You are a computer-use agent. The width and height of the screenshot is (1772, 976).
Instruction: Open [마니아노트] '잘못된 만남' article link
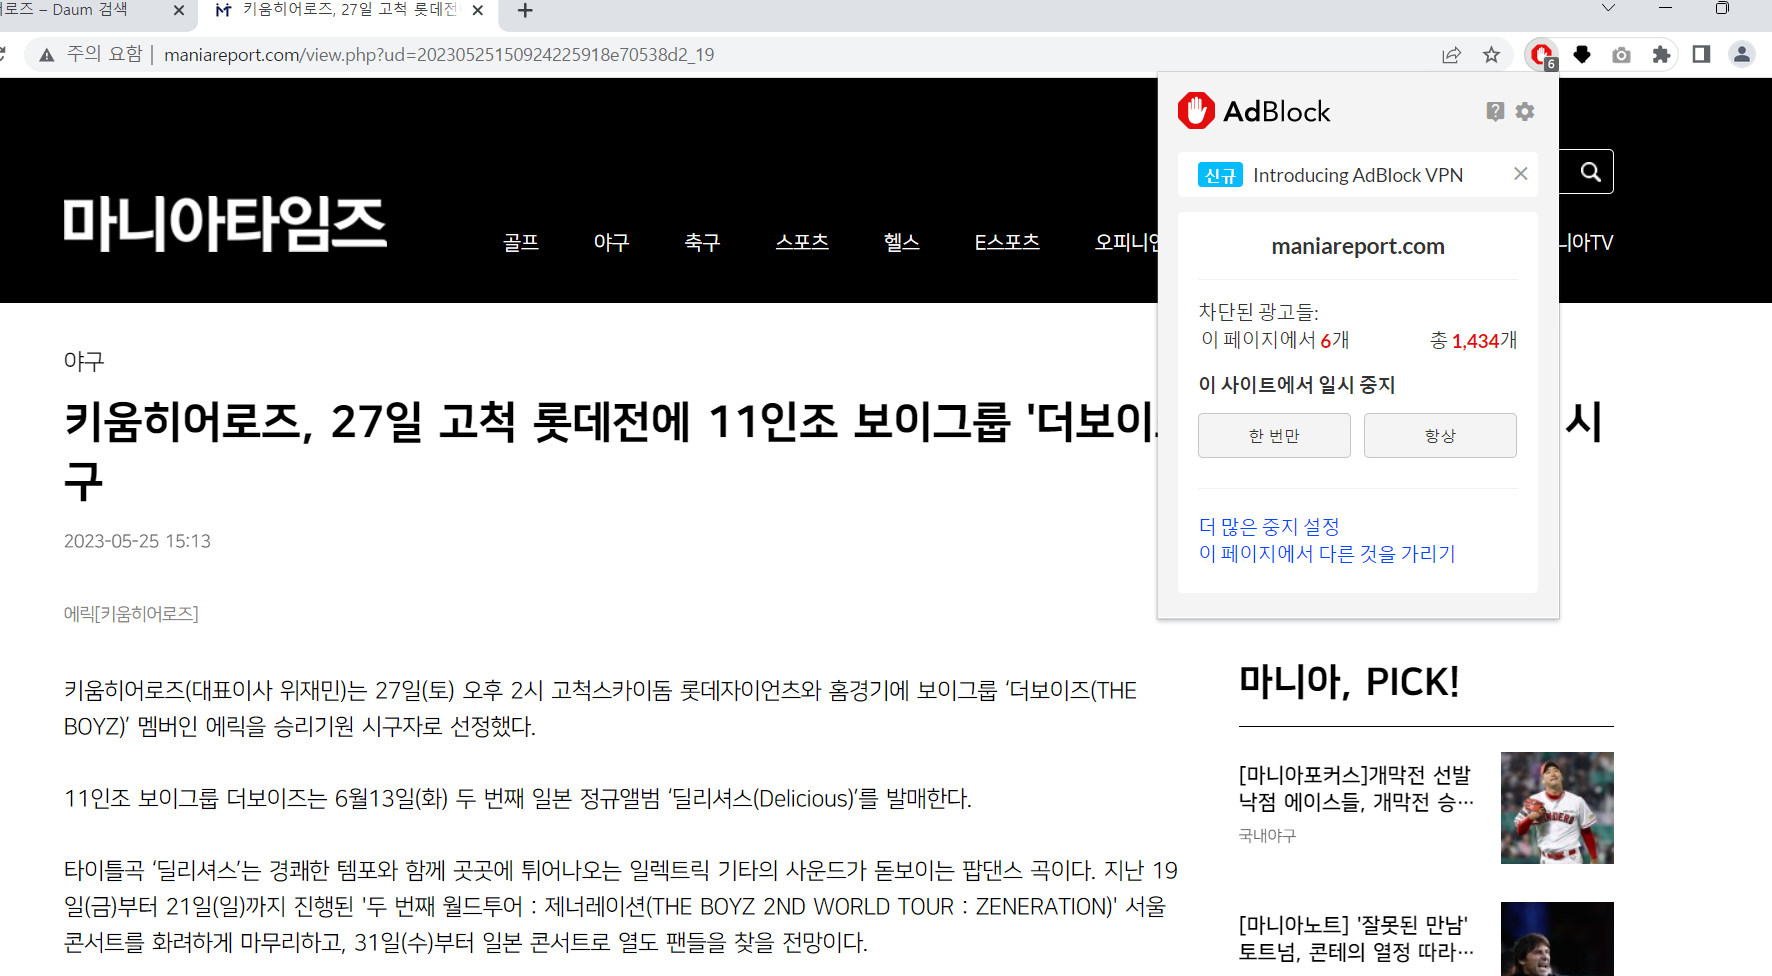[x=1356, y=938]
